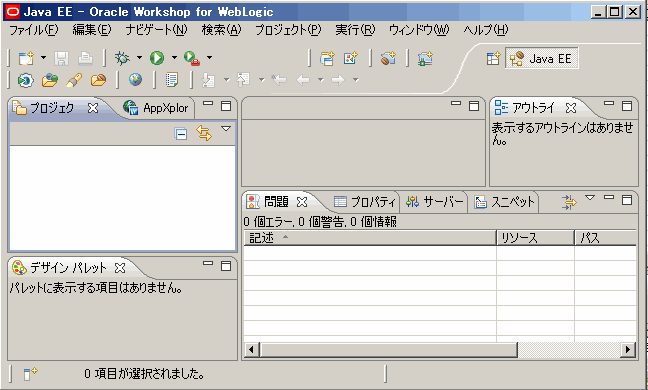Click the Save disk icon
This screenshot has width=648, height=390.
point(61,58)
